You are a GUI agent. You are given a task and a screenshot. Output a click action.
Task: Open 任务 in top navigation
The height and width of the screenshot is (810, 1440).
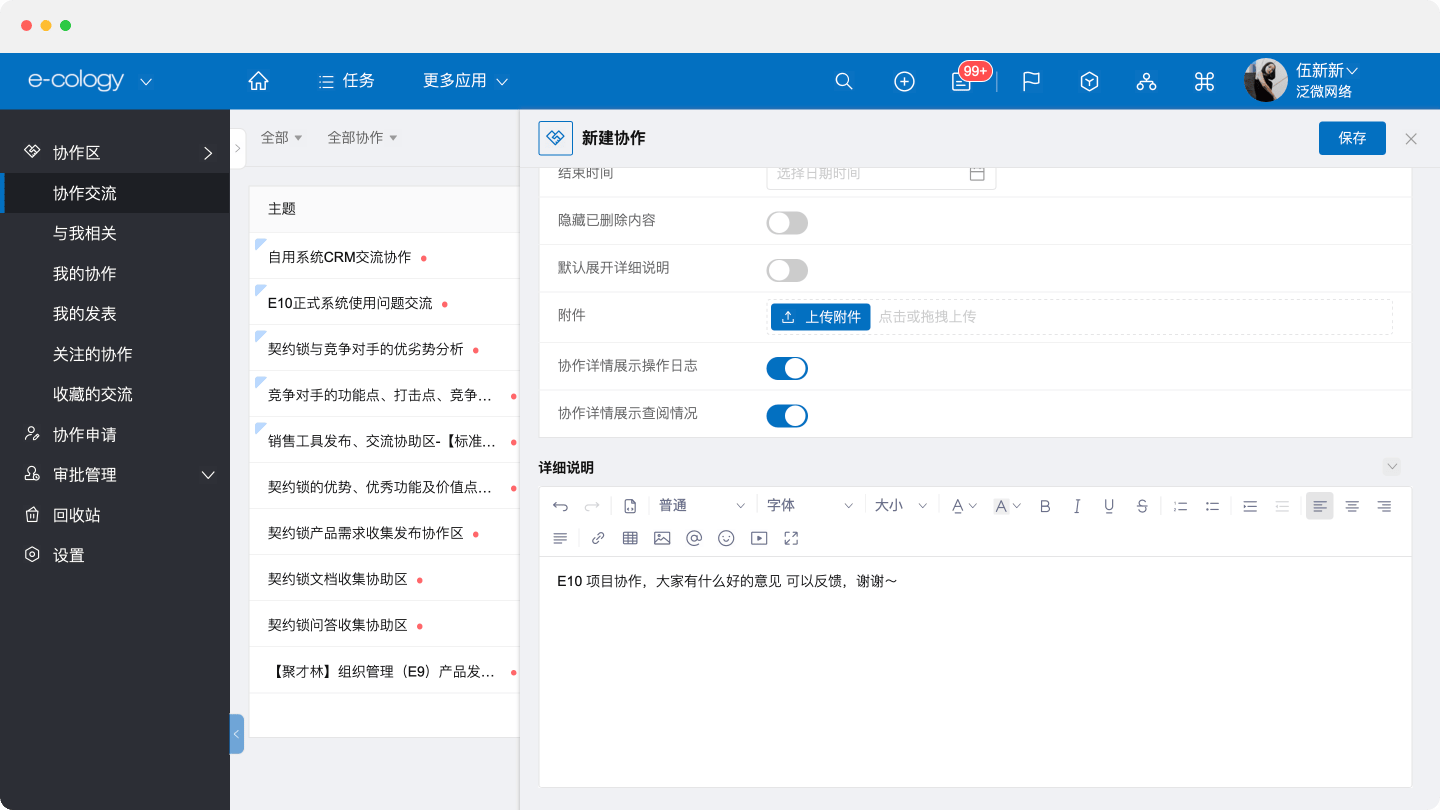click(x=346, y=81)
